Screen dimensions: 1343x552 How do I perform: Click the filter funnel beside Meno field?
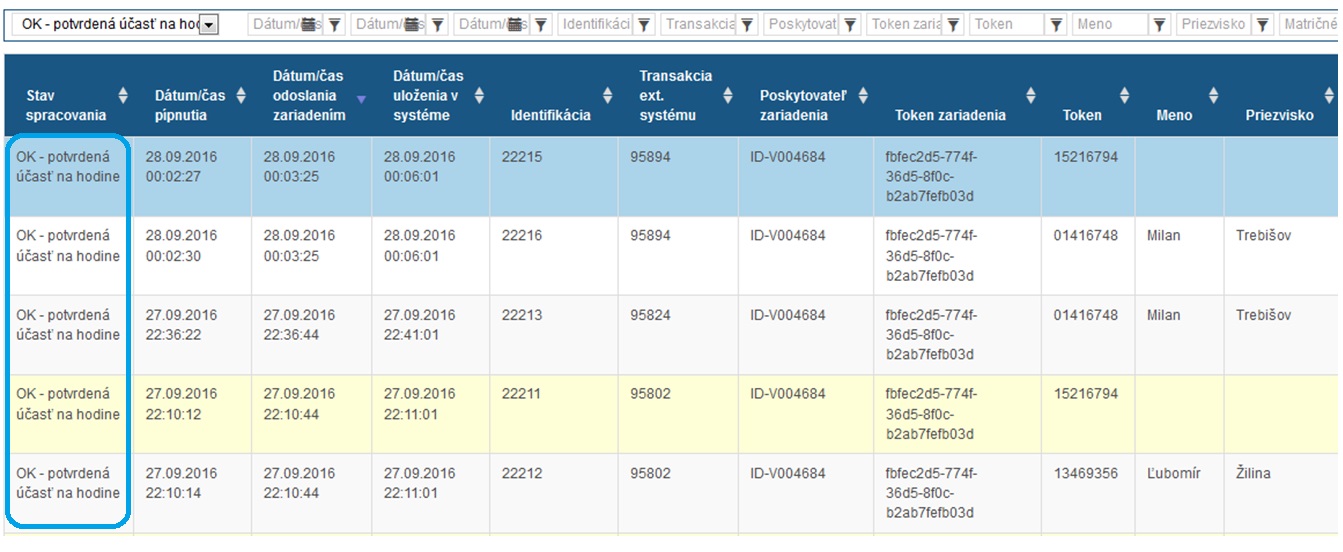1159,25
